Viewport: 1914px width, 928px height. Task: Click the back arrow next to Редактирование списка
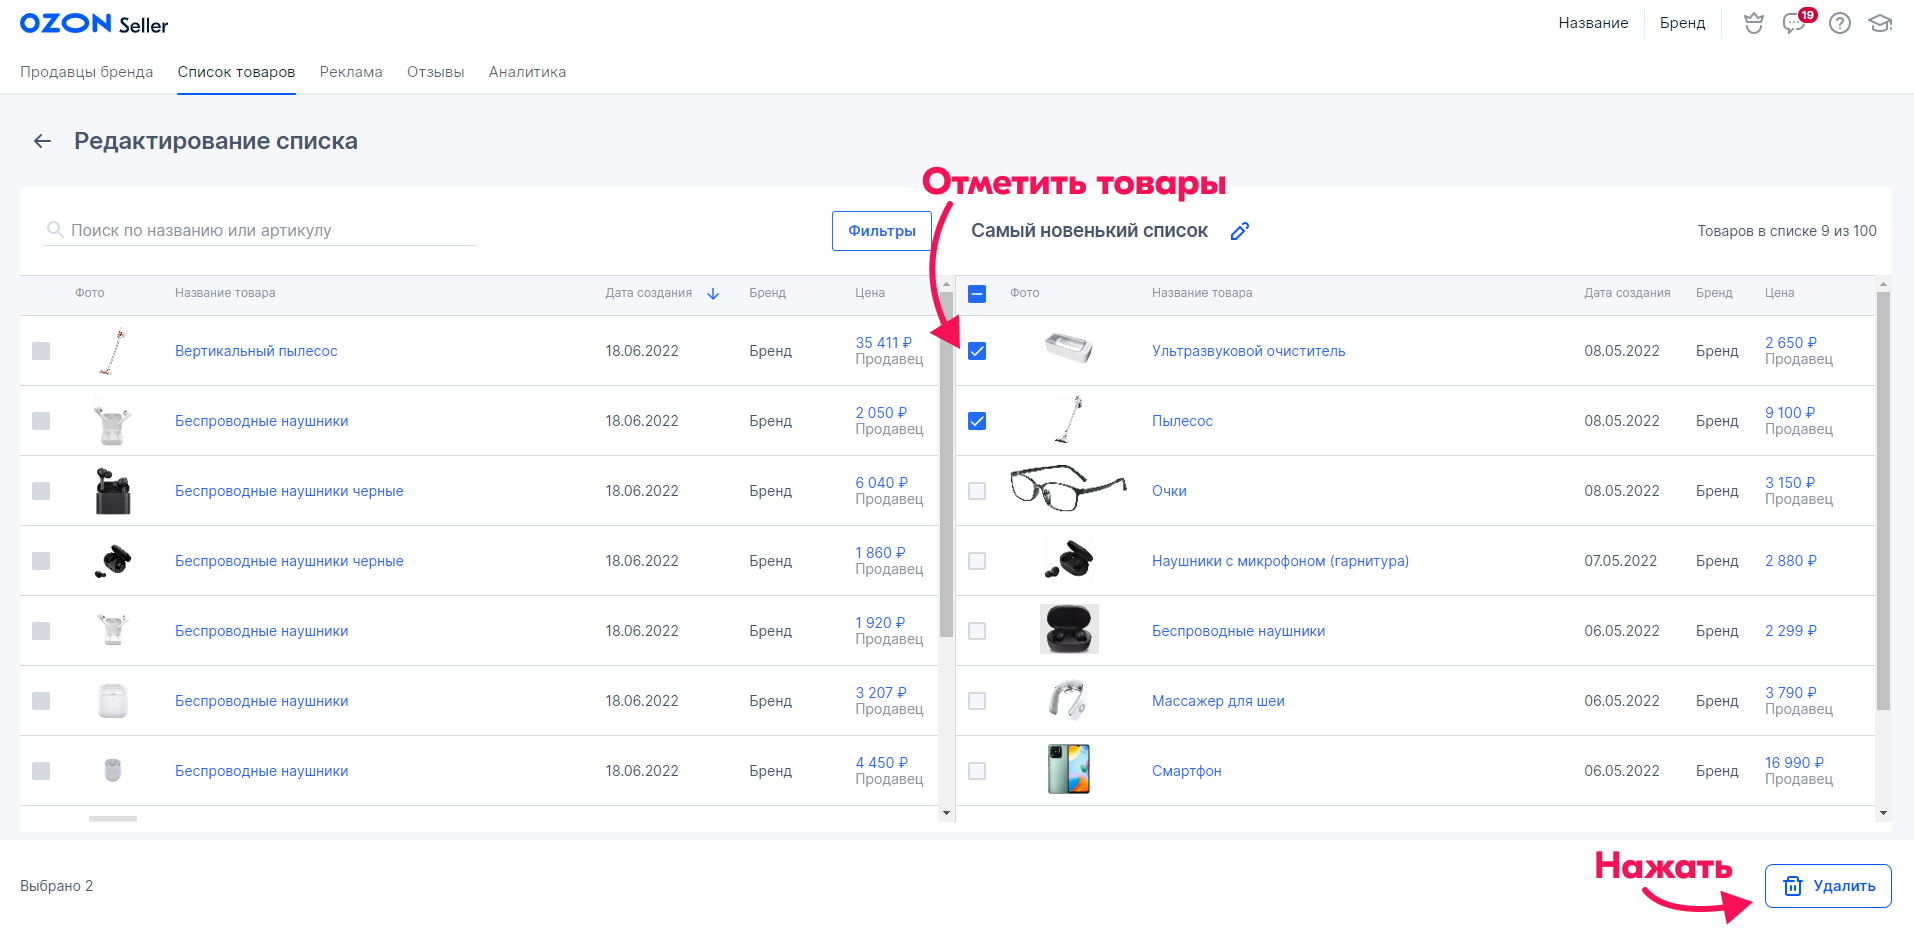[x=42, y=141]
